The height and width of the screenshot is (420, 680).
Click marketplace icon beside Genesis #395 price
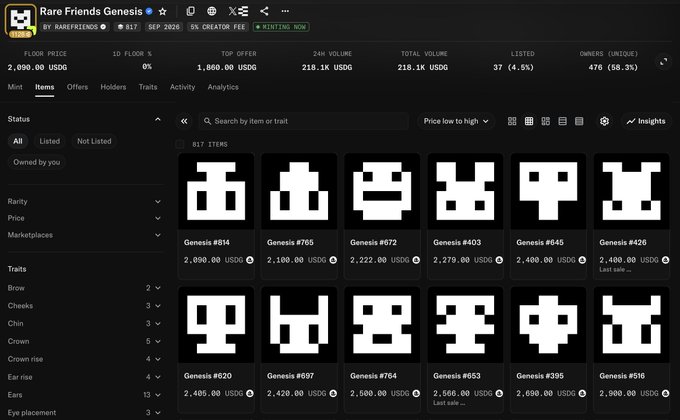582,394
